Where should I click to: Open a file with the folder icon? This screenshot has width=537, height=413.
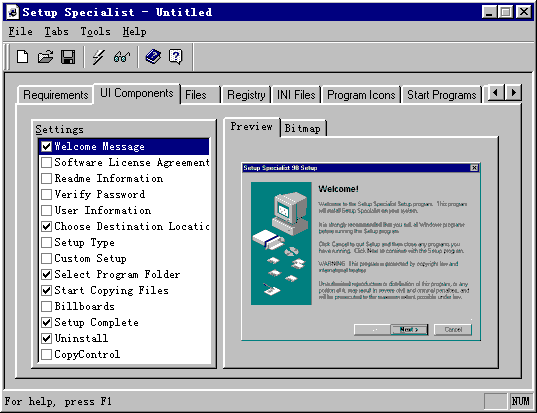(45, 57)
